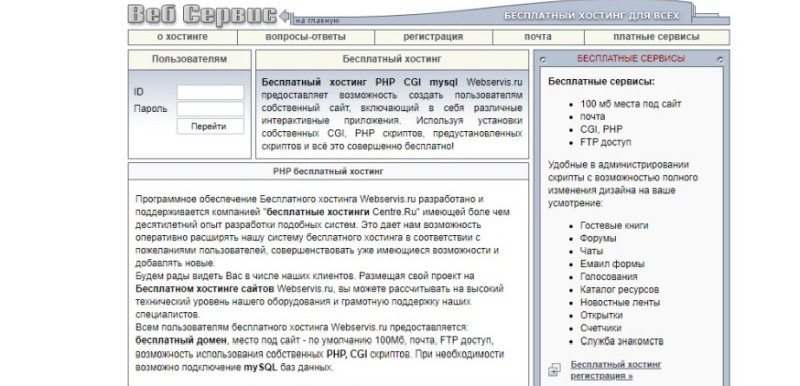Click the ID input field
Viewport: 800px width, 386px height.
(210, 92)
